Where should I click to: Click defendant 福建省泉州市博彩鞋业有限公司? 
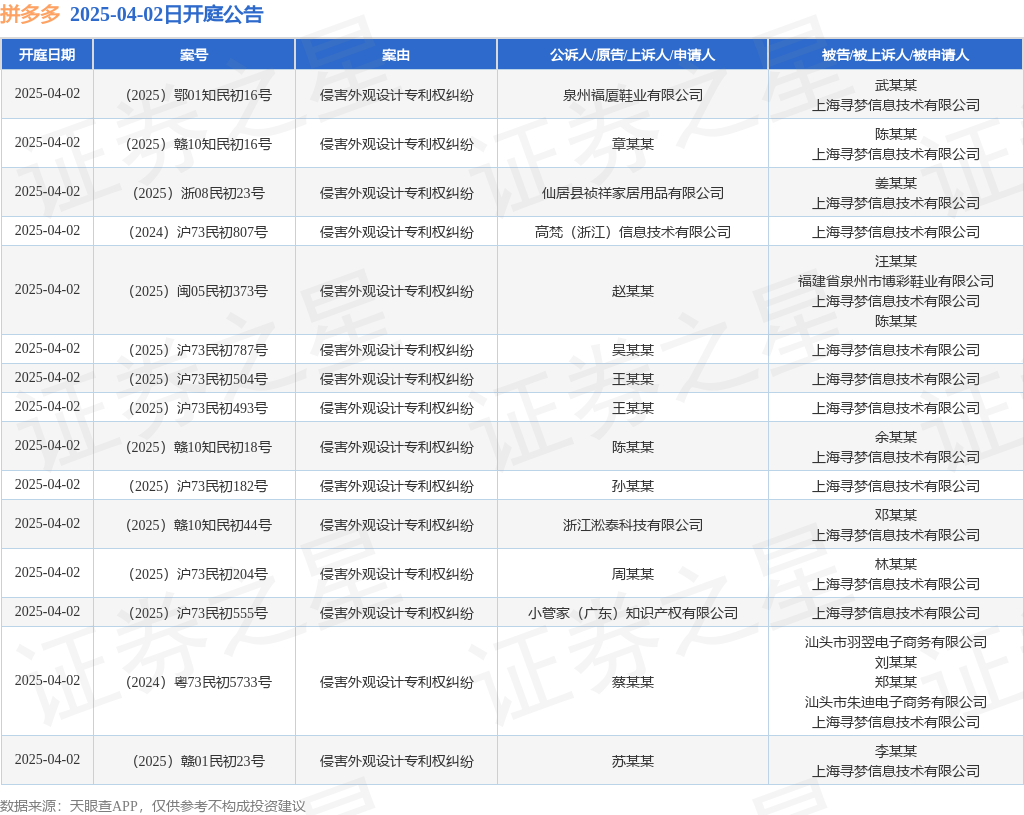896,281
